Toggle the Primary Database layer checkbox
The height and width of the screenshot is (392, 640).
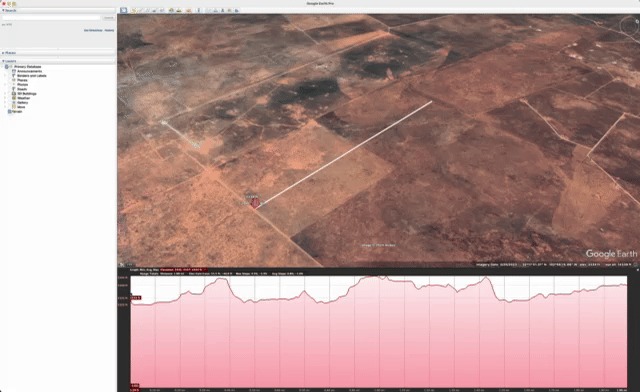(x=7, y=67)
